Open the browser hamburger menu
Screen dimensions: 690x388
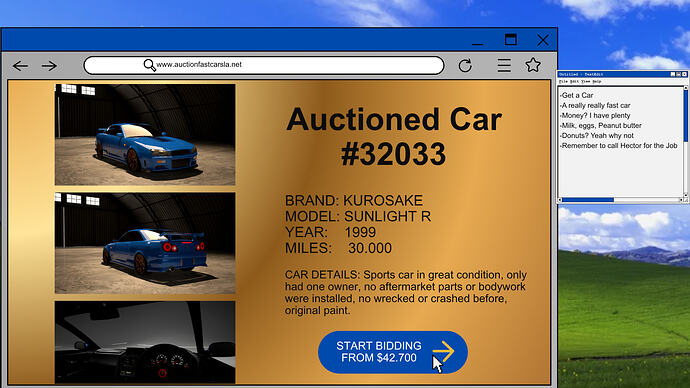tap(504, 66)
